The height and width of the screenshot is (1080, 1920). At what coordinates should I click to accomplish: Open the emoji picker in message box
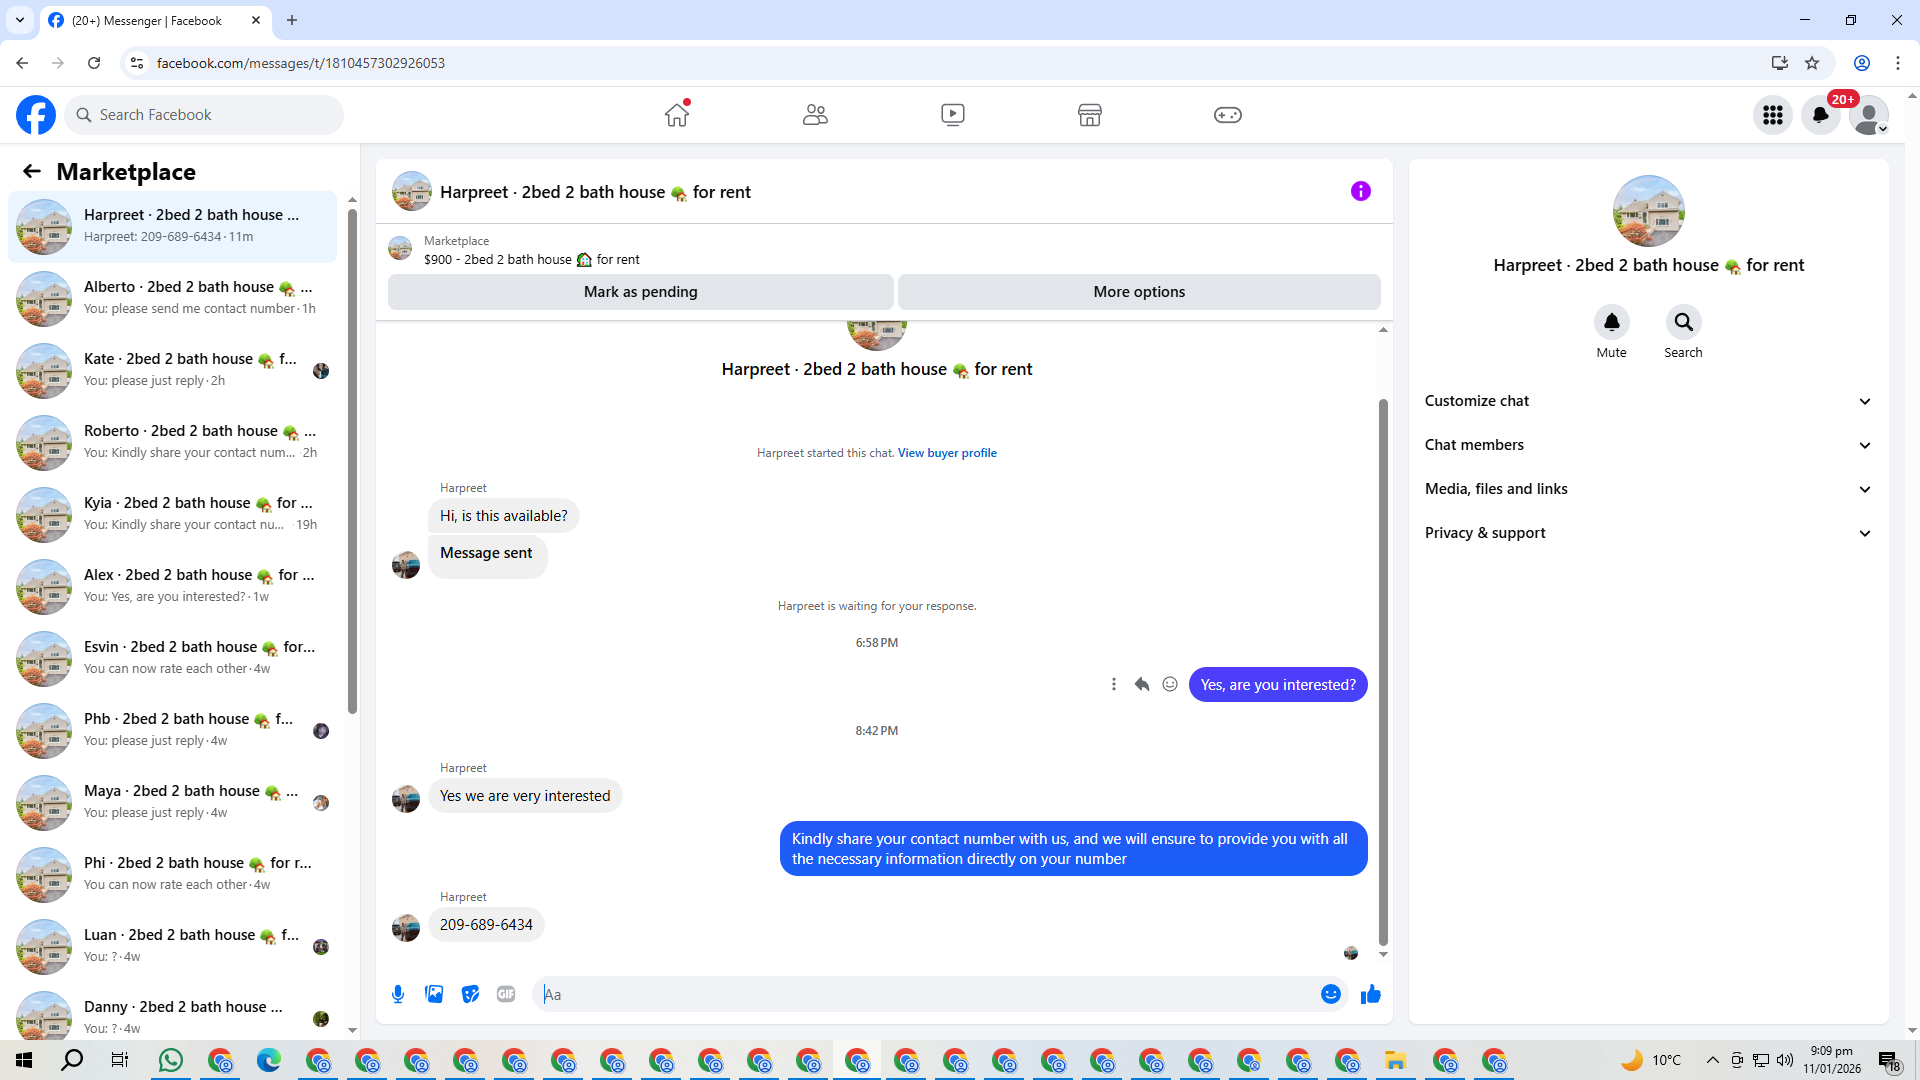(x=1331, y=994)
